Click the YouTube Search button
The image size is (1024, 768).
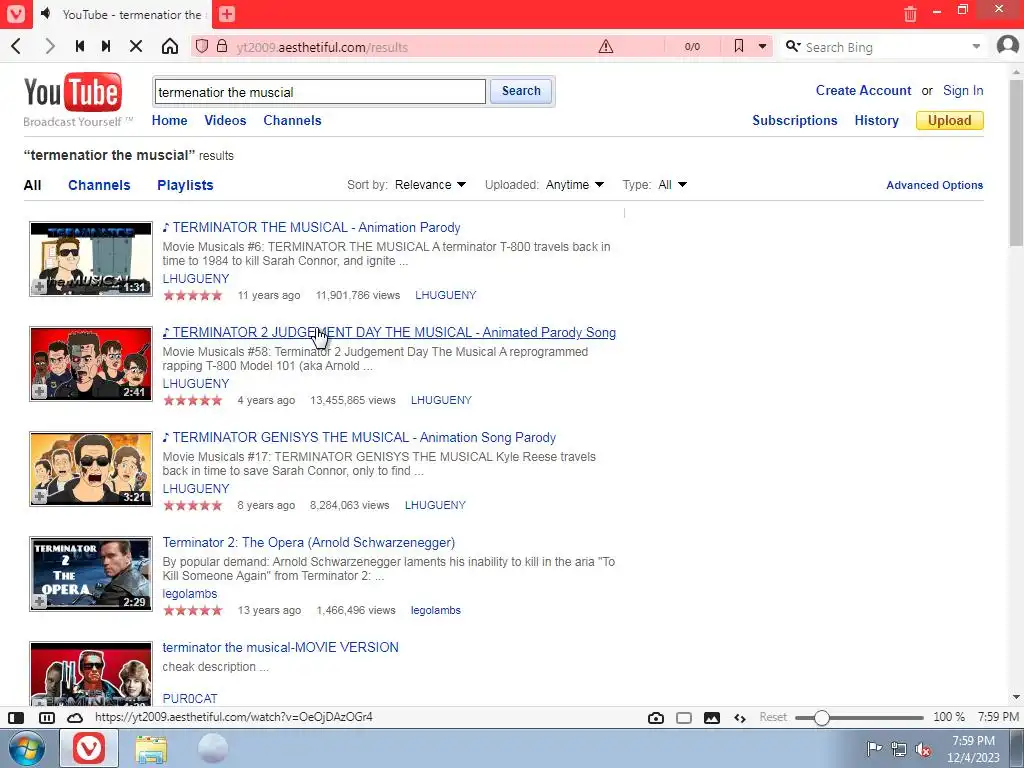[x=521, y=91]
